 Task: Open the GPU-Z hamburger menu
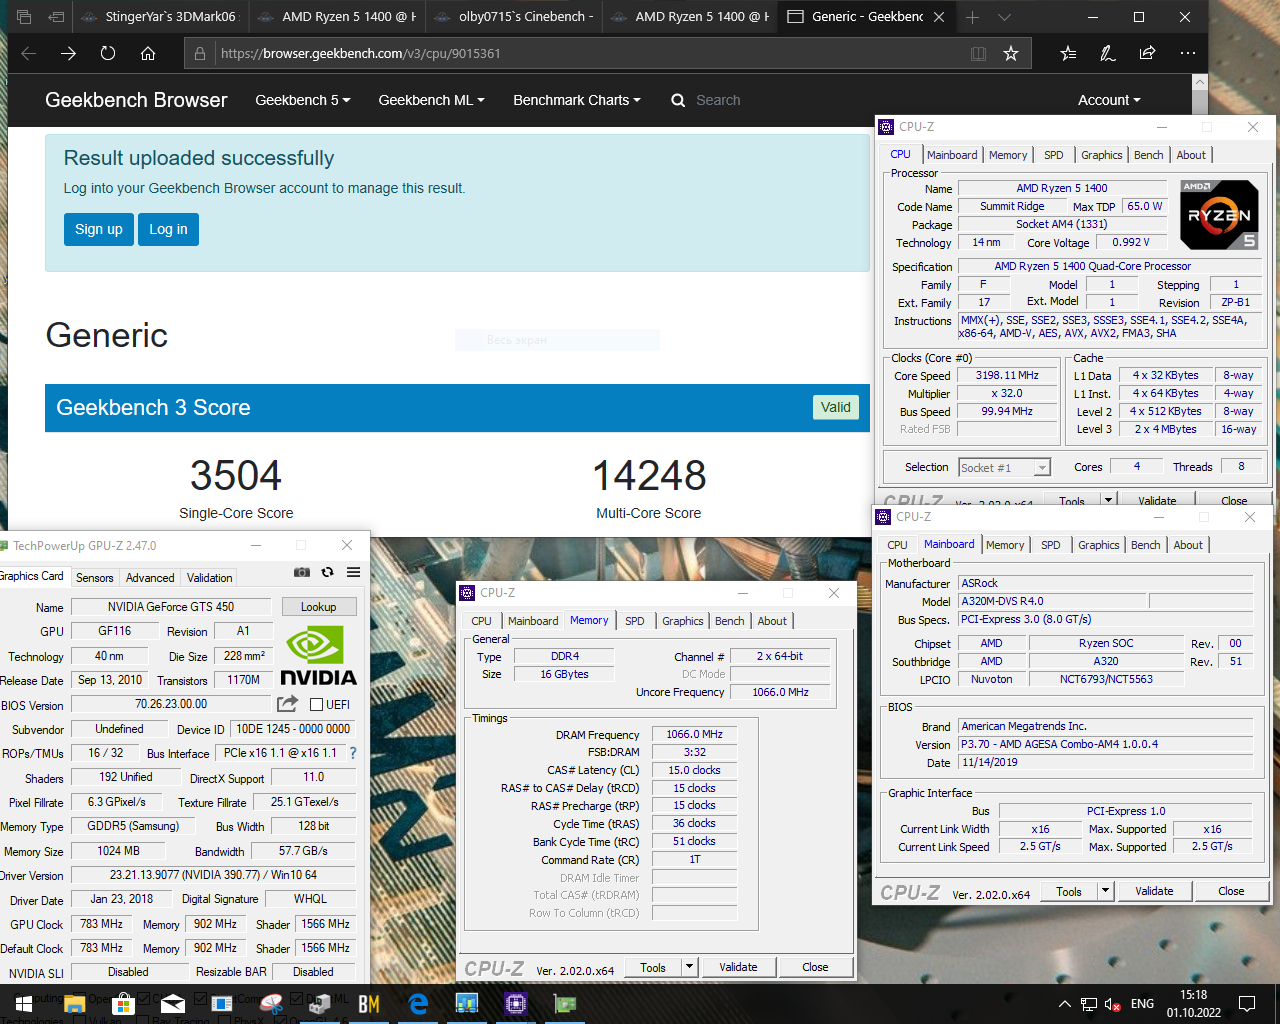point(353,572)
